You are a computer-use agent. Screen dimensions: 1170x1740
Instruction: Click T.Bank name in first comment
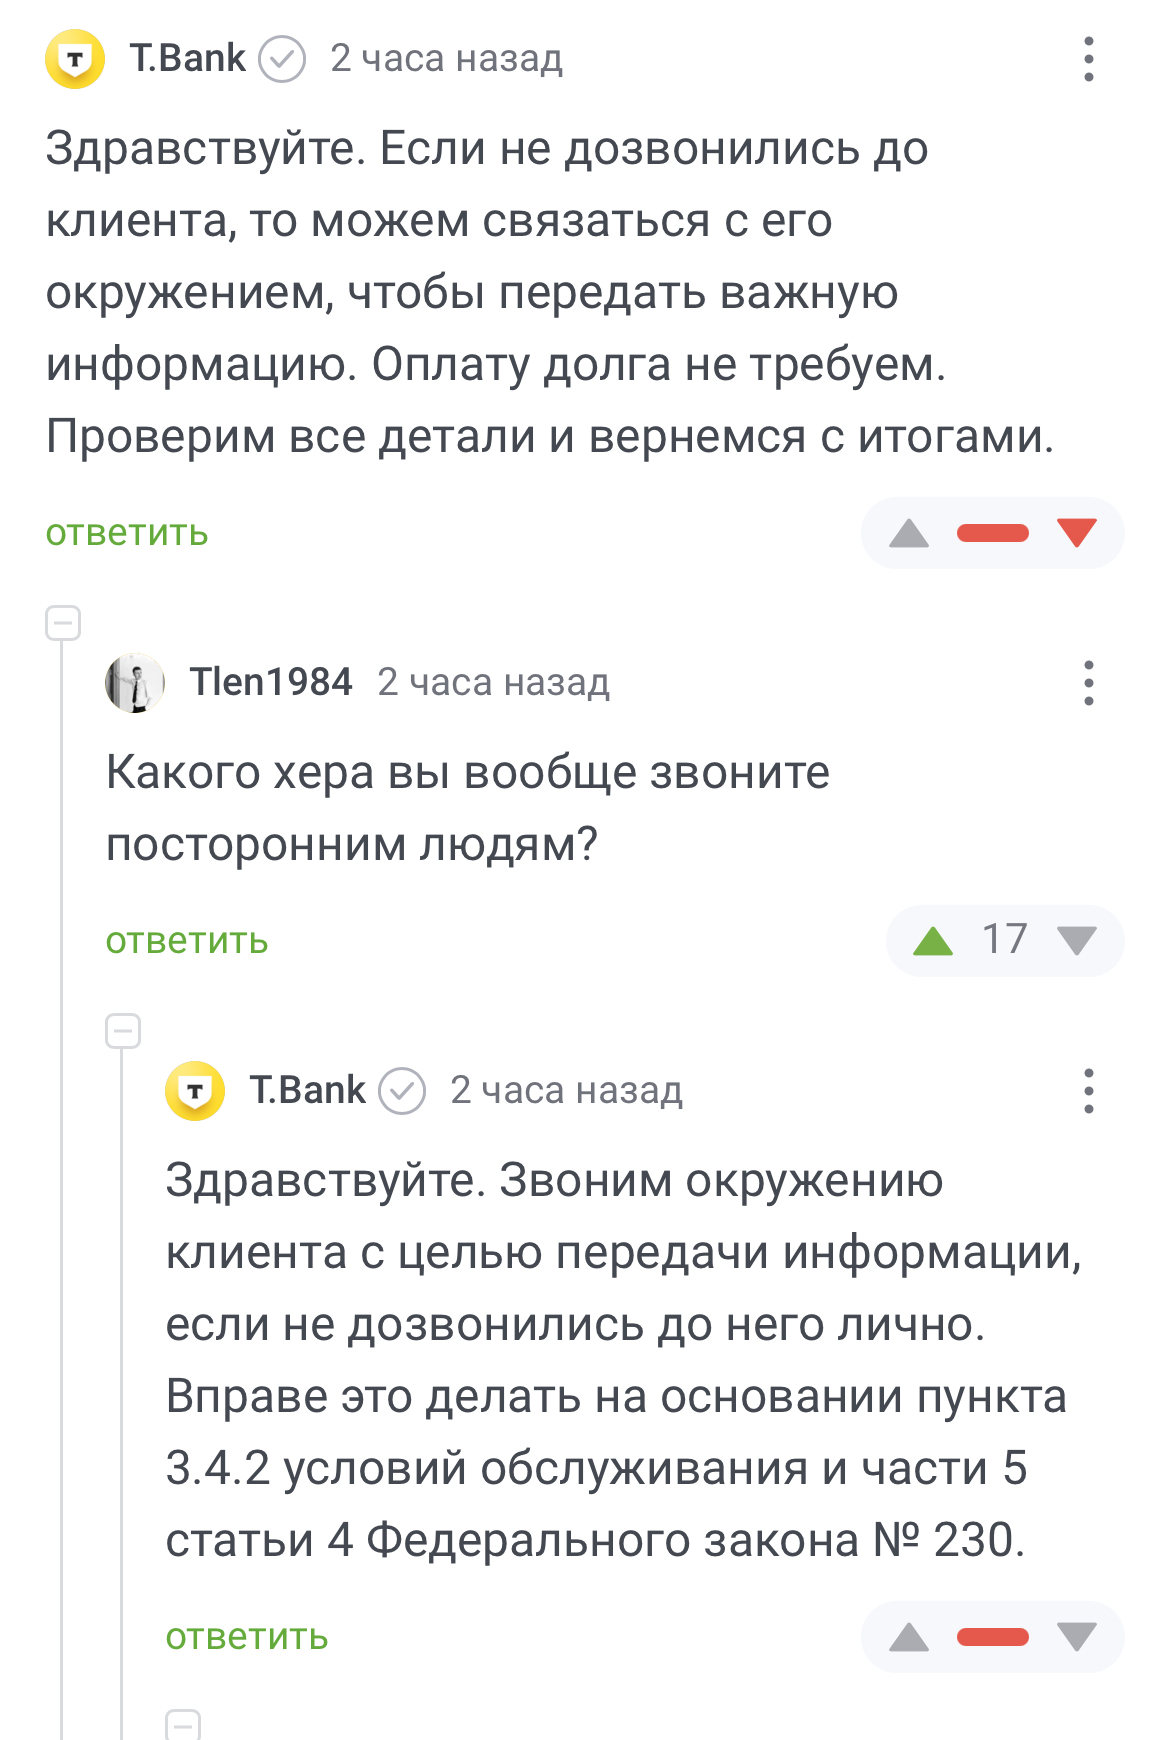[187, 59]
